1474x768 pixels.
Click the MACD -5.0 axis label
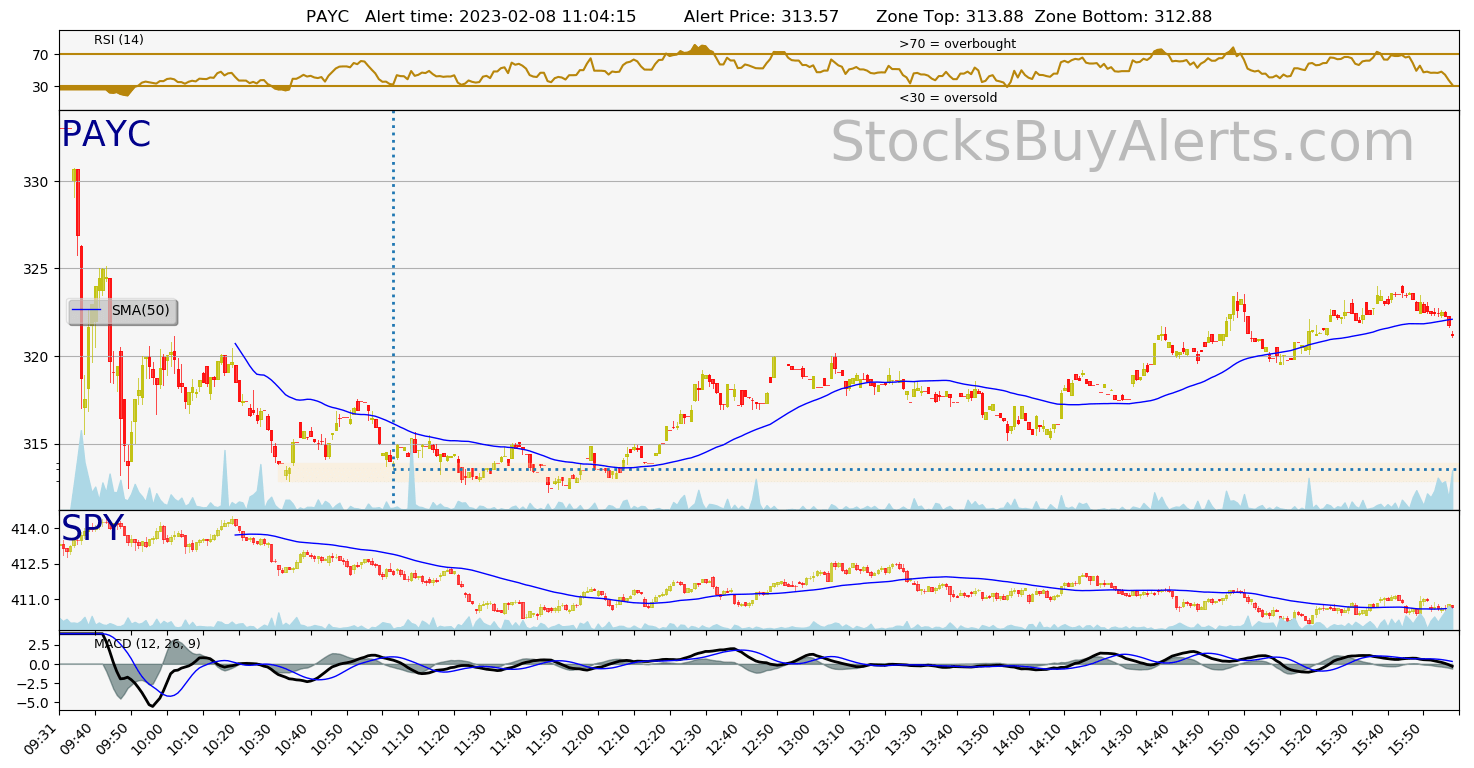pyautogui.click(x=33, y=703)
